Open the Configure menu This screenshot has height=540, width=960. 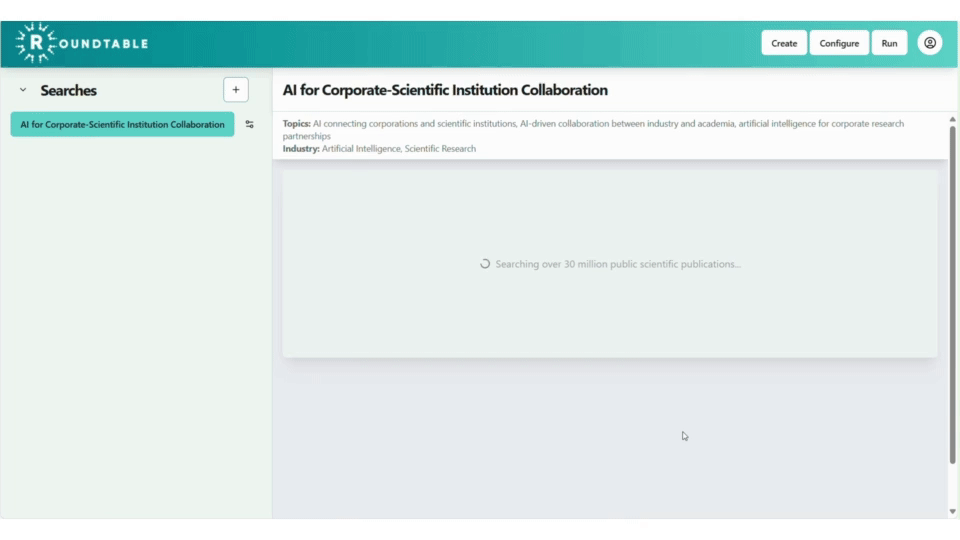pyautogui.click(x=839, y=43)
